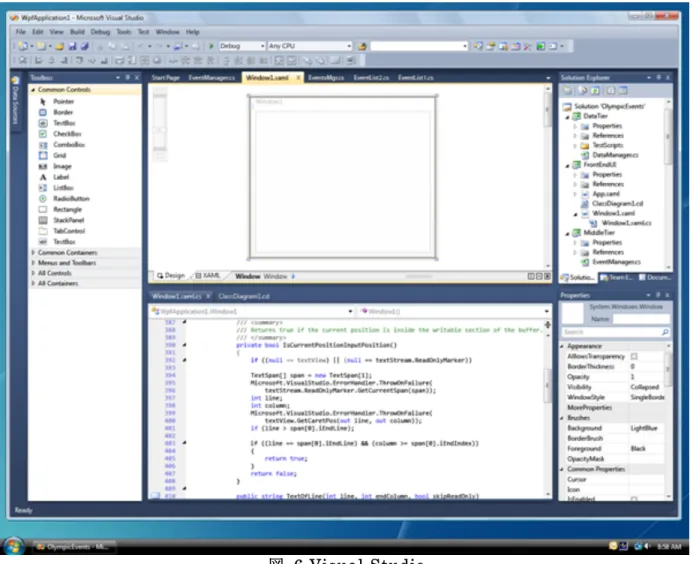Switch to the ClassDiagram1.cd tab
Screen dimensions: 693x564
244,296
